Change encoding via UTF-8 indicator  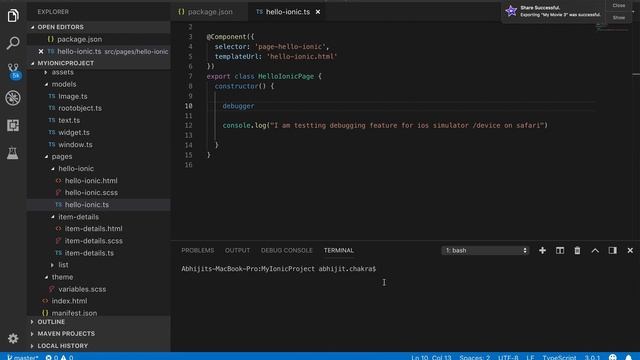[x=508, y=357]
